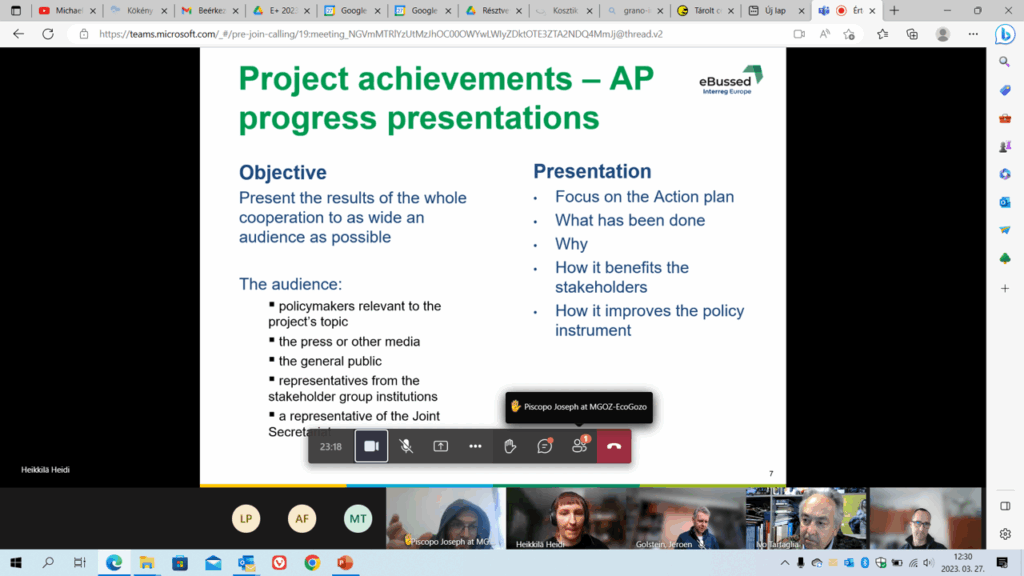Viewport: 1024px width, 576px height.
Task: Select the LP participant avatar
Action: (246, 518)
